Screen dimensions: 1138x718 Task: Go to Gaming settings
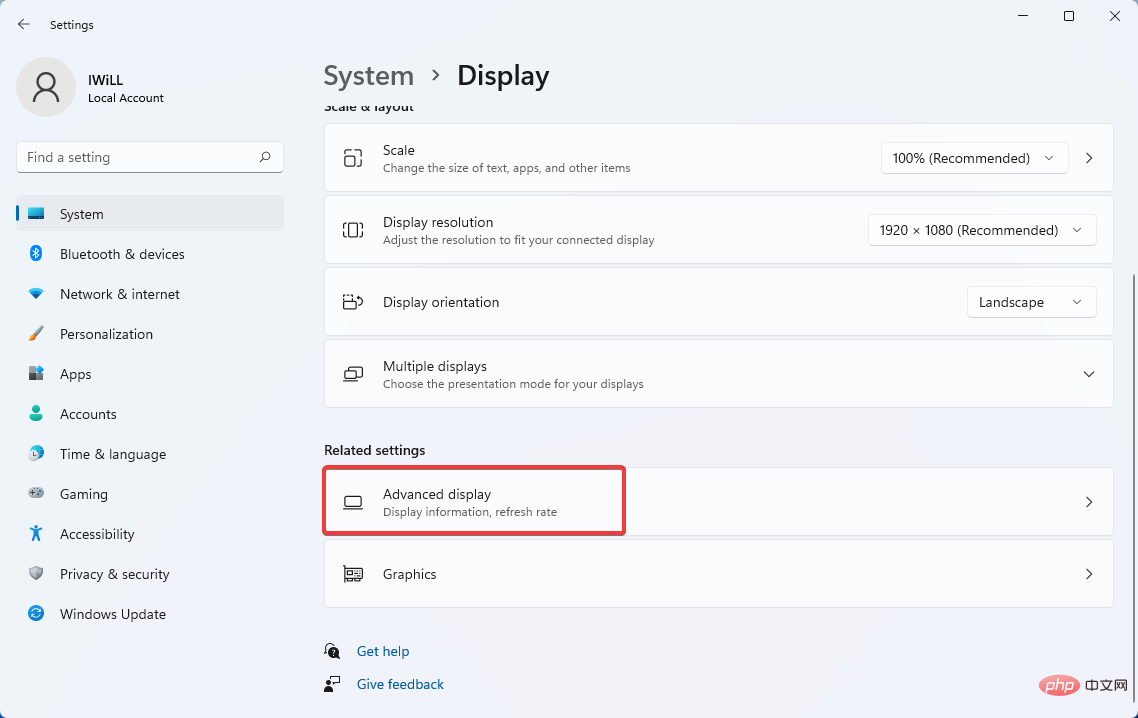pos(150,493)
